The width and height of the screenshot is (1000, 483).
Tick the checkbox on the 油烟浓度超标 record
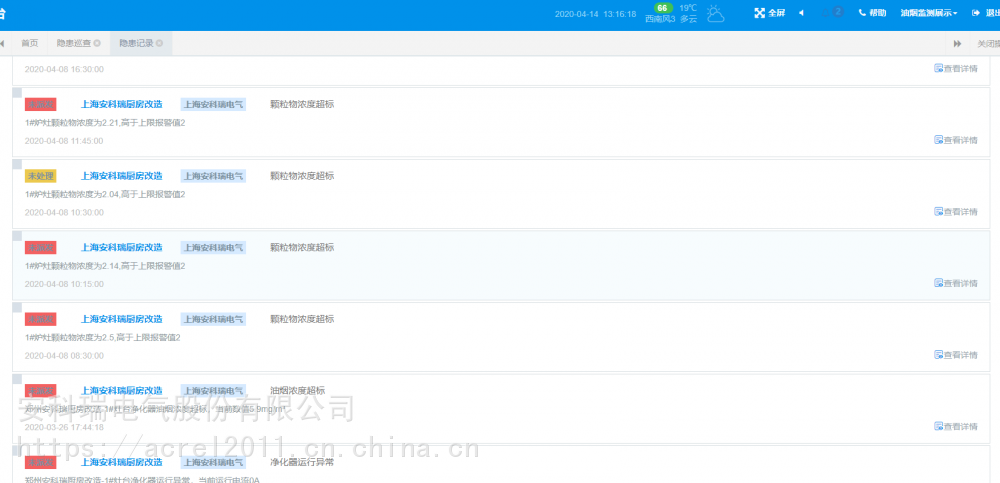17,378
